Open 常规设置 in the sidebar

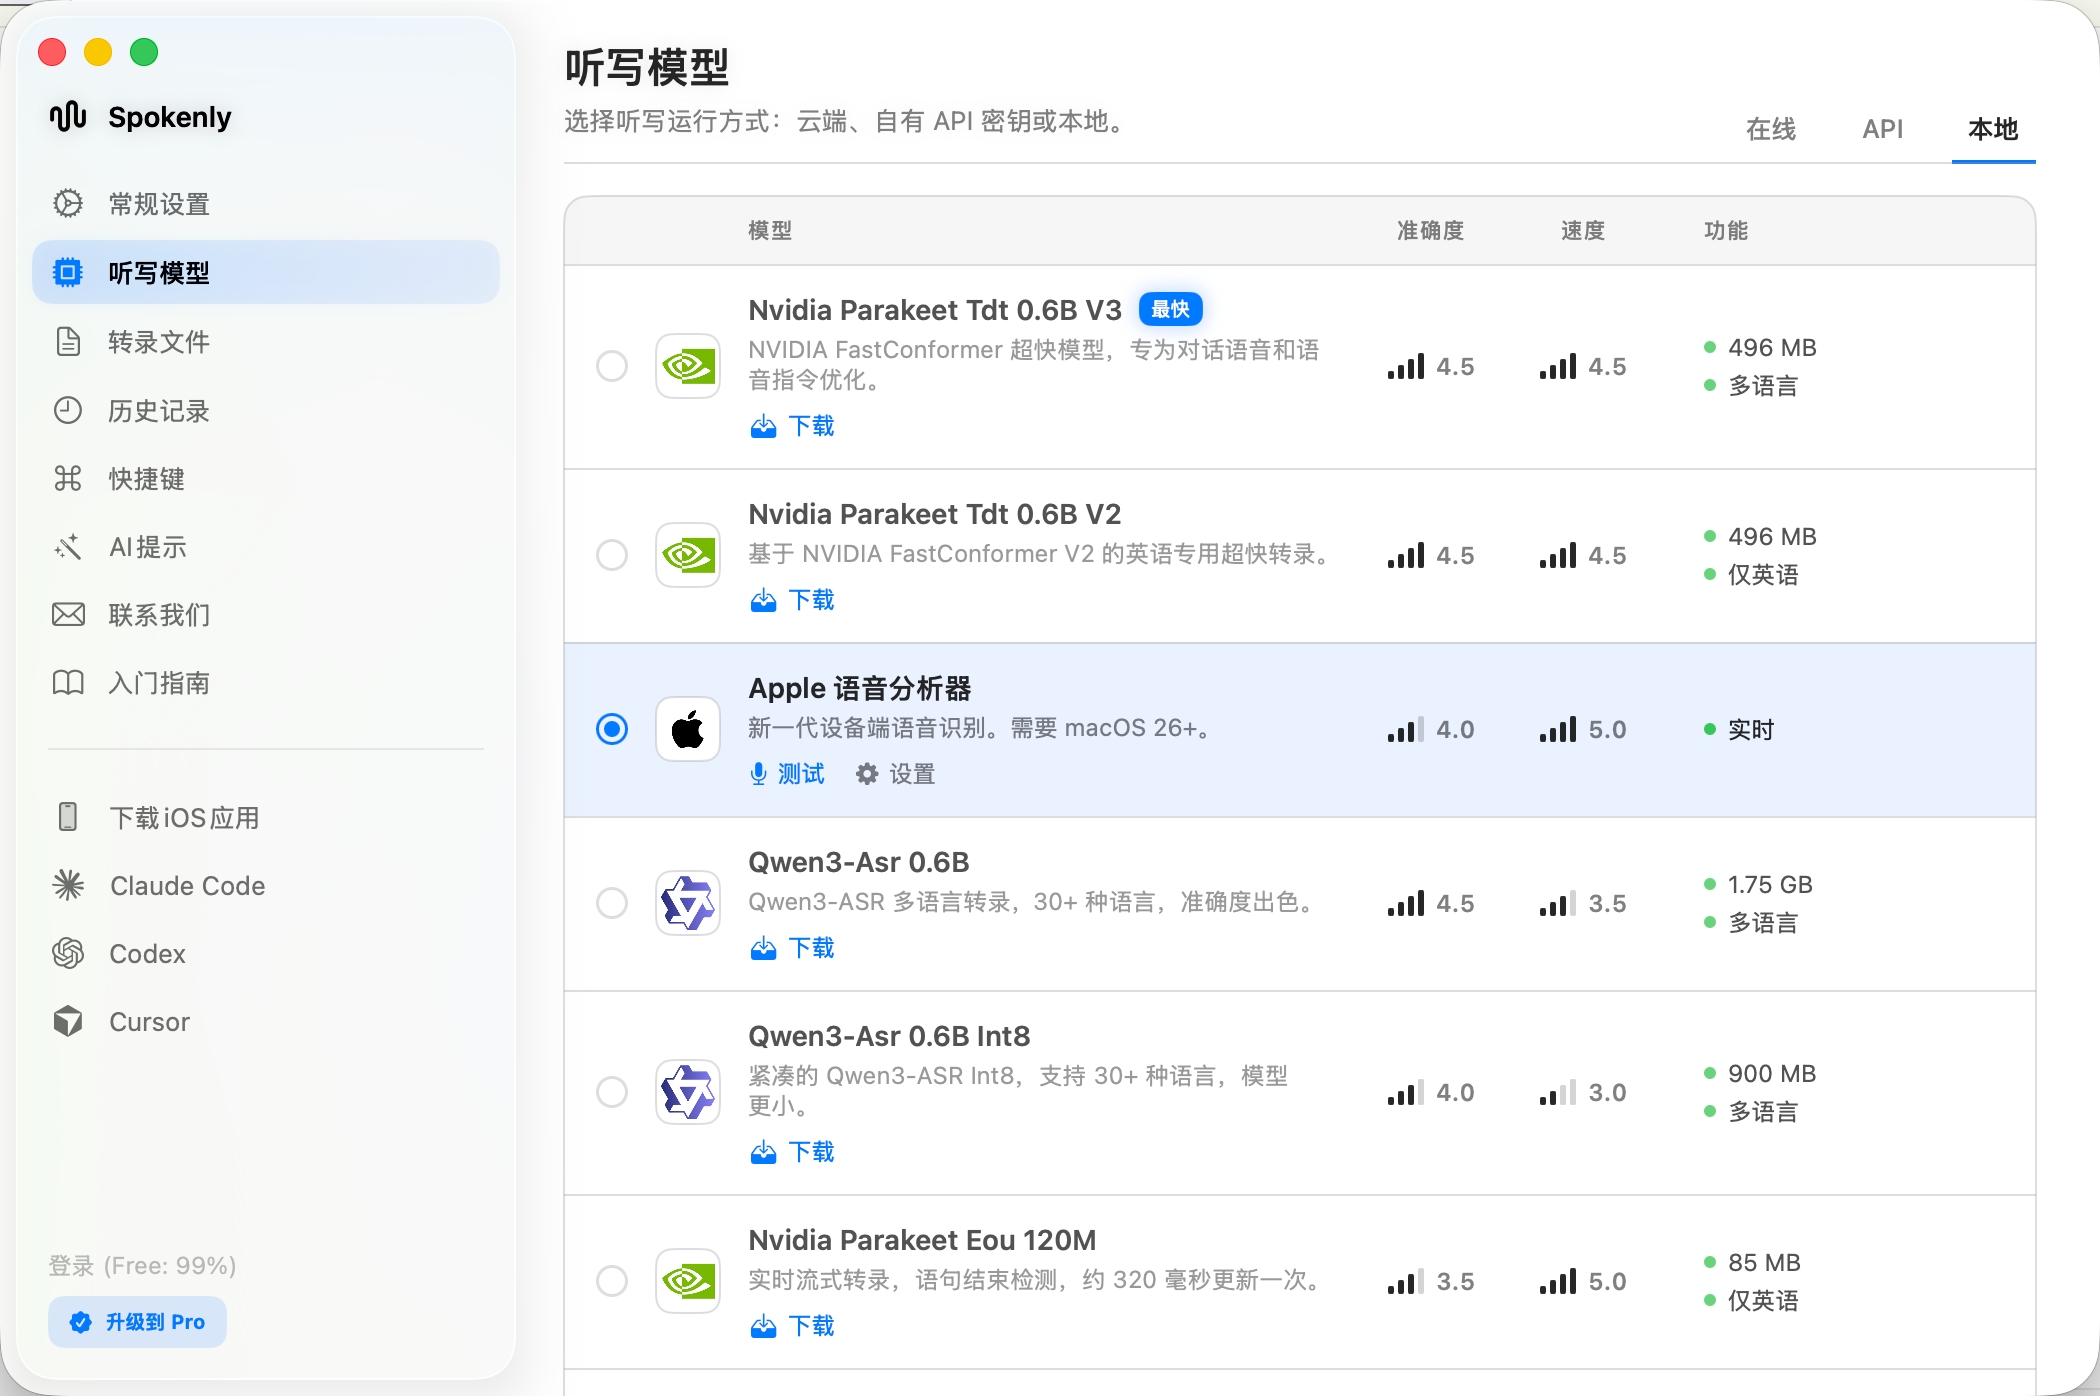click(x=266, y=204)
